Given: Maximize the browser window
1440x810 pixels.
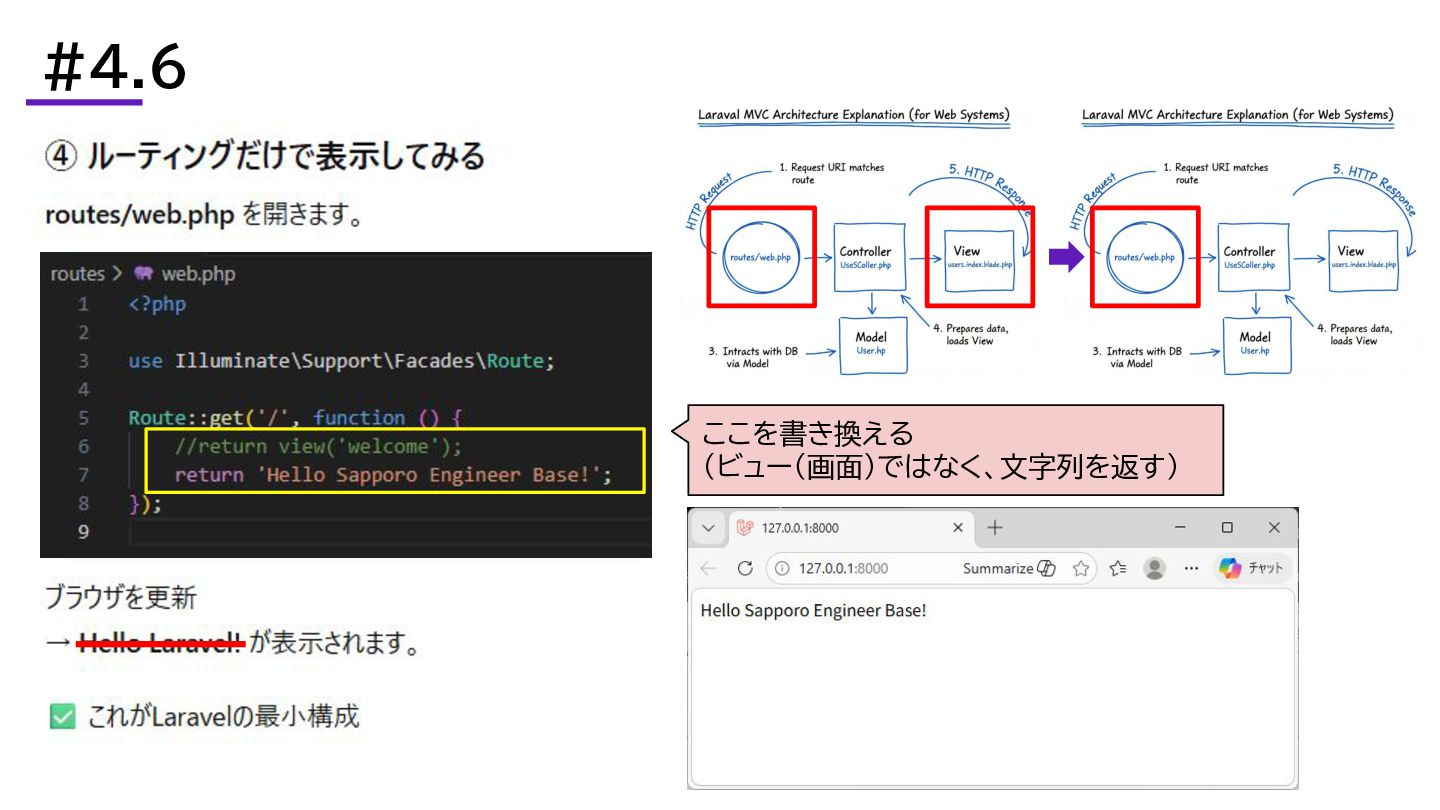Looking at the screenshot, I should 1227,527.
